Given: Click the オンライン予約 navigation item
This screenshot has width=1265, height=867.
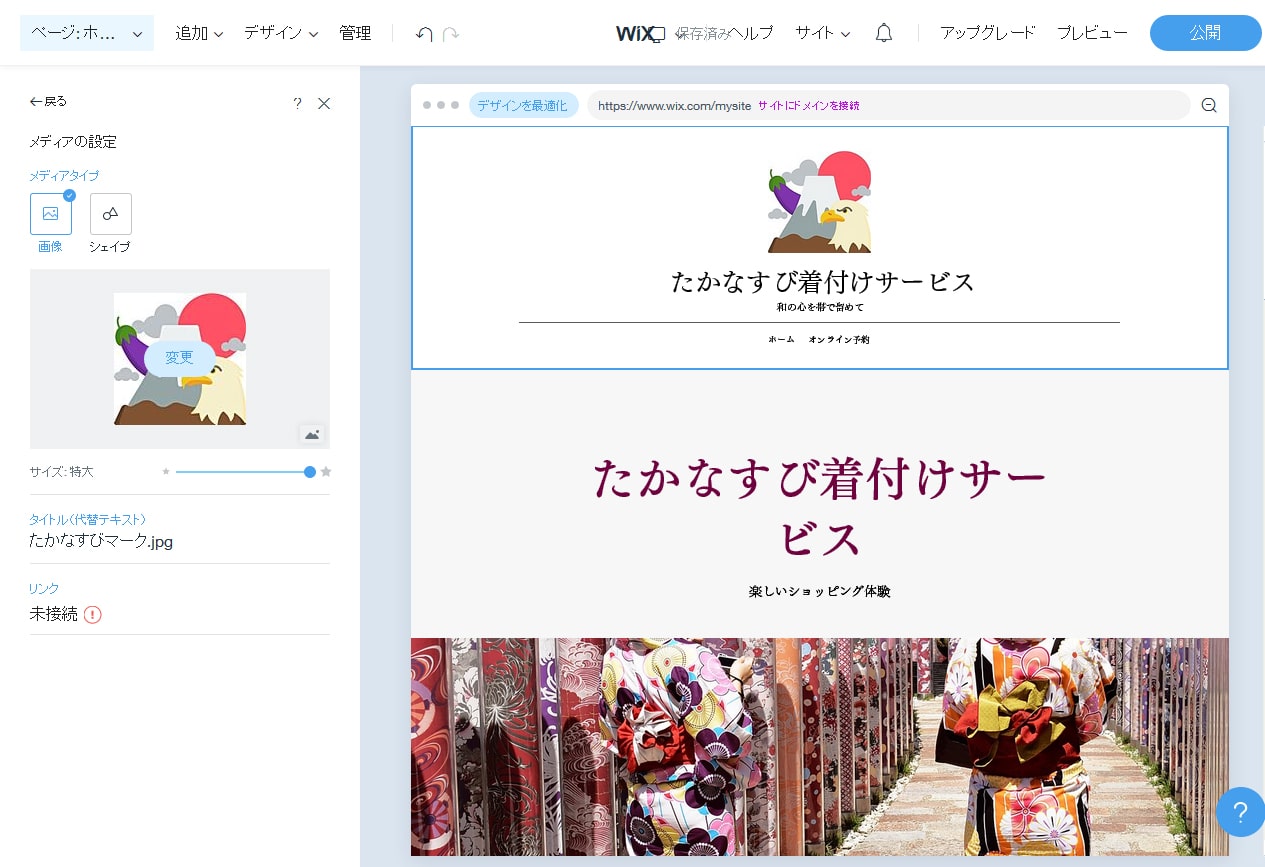Looking at the screenshot, I should pyautogui.click(x=839, y=340).
